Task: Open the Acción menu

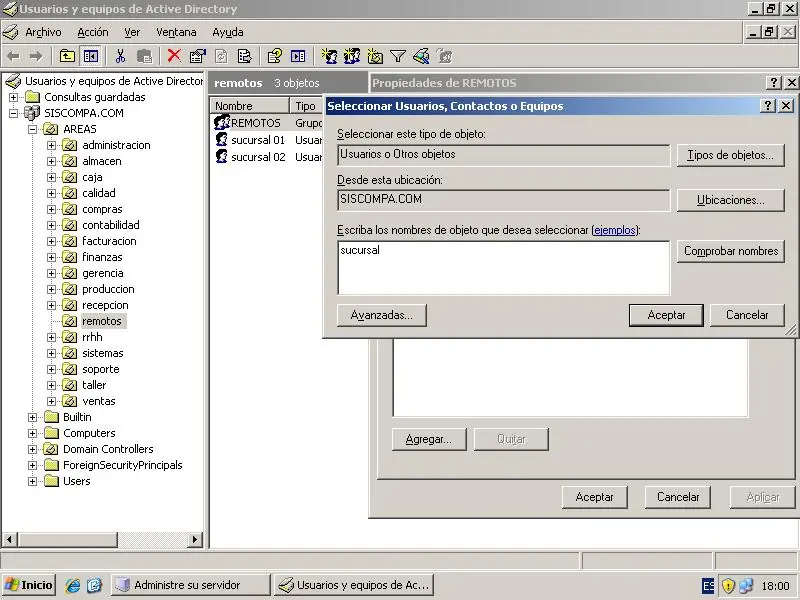Action: [93, 32]
